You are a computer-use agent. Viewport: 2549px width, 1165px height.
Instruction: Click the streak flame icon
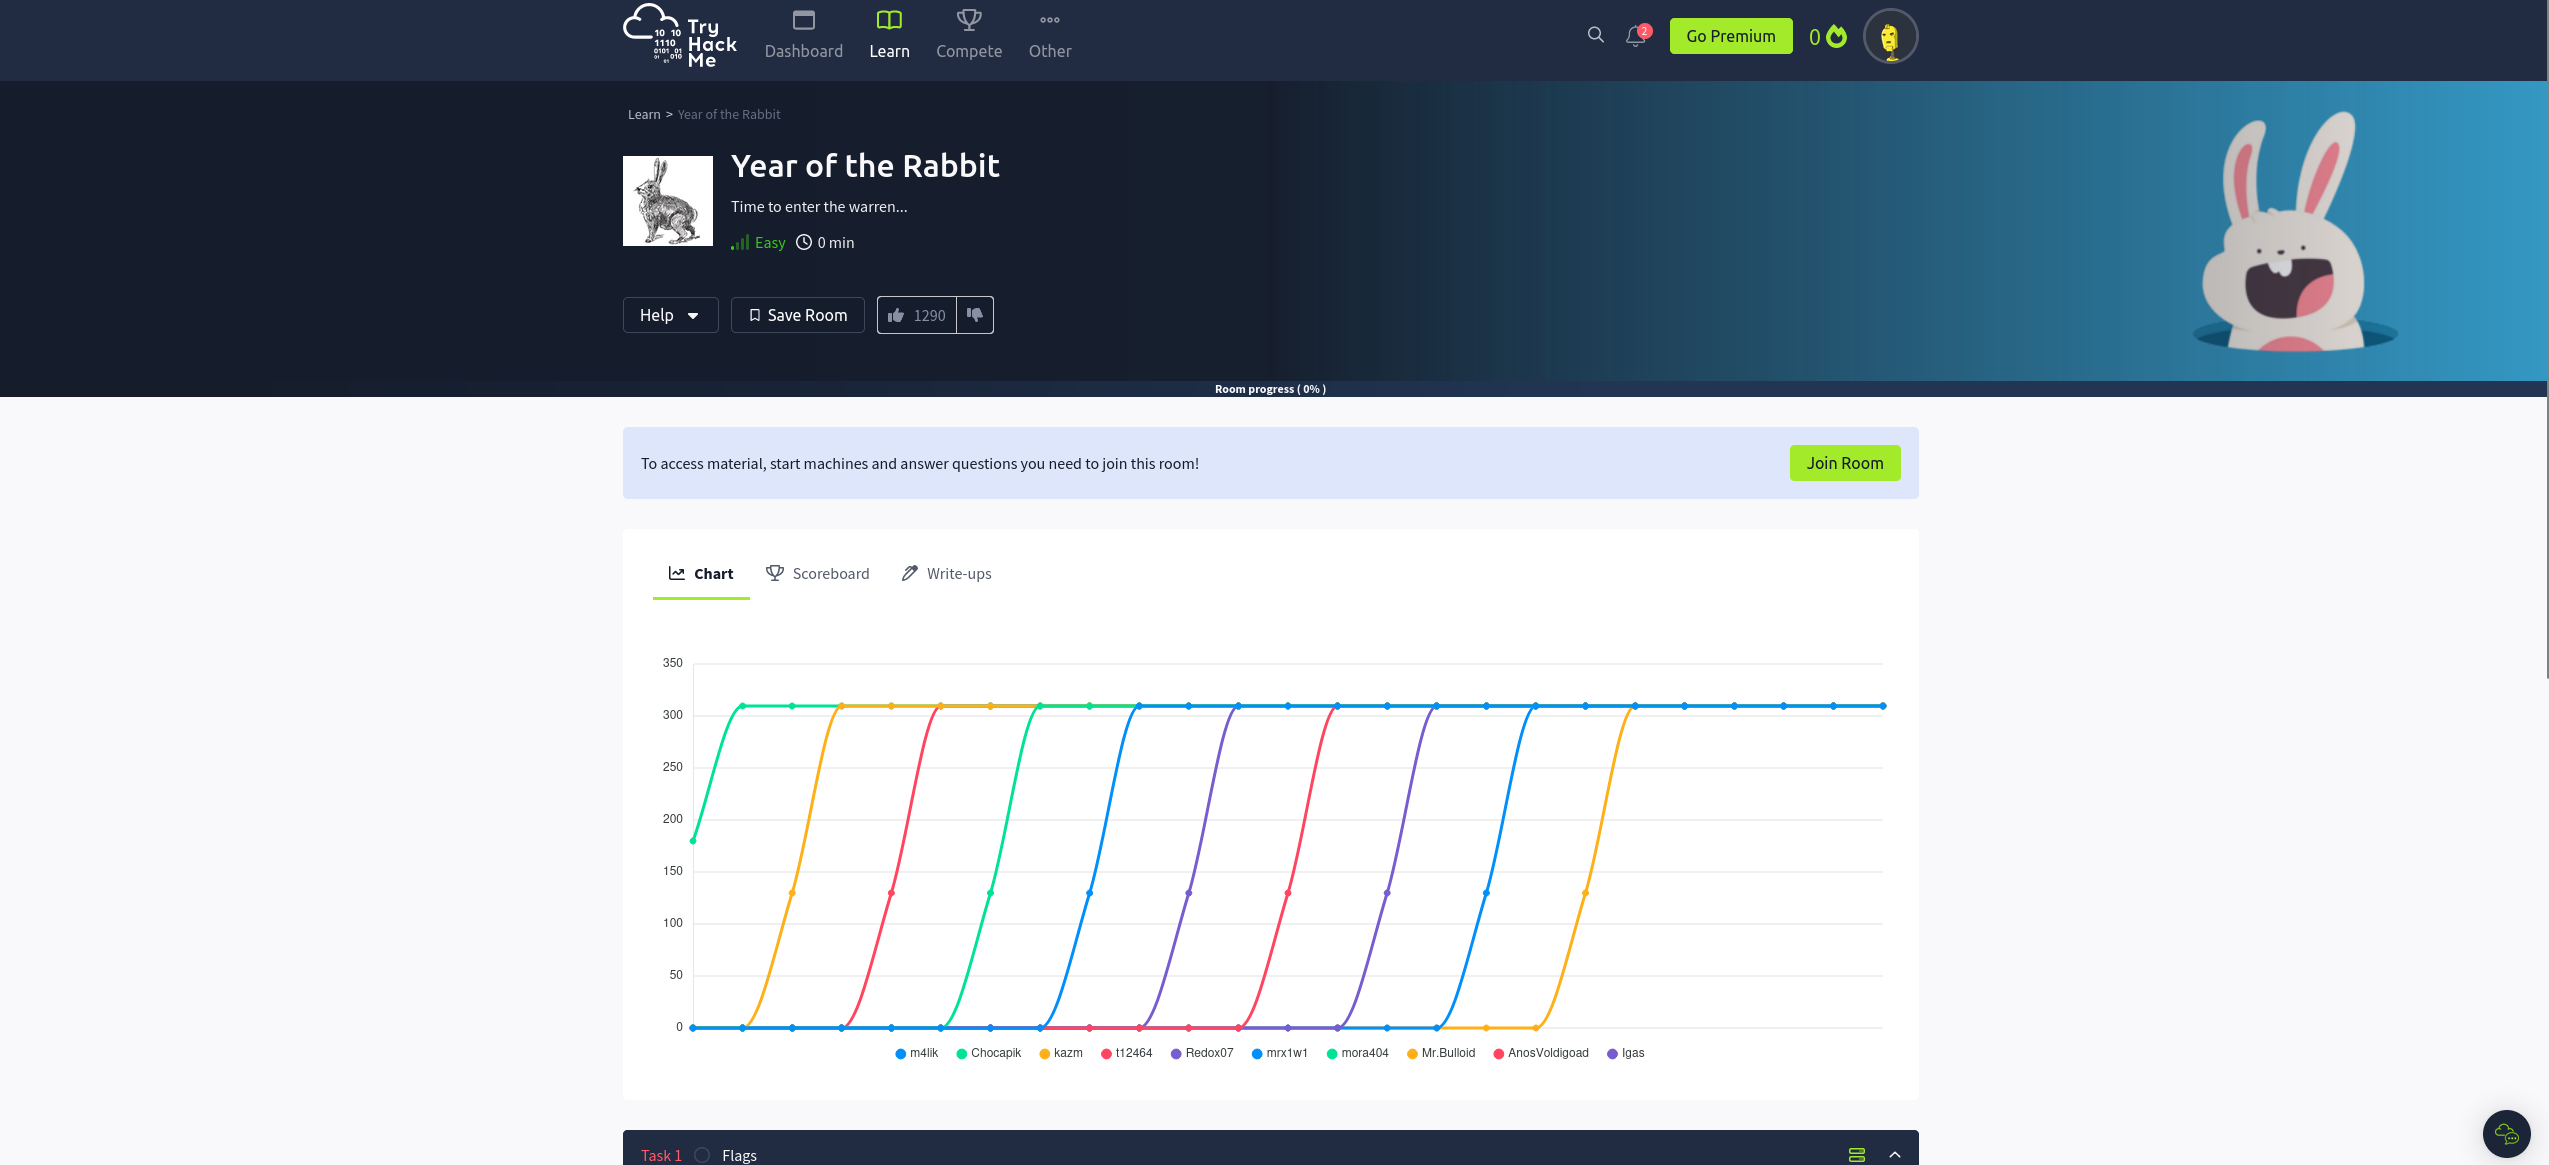pos(1837,37)
